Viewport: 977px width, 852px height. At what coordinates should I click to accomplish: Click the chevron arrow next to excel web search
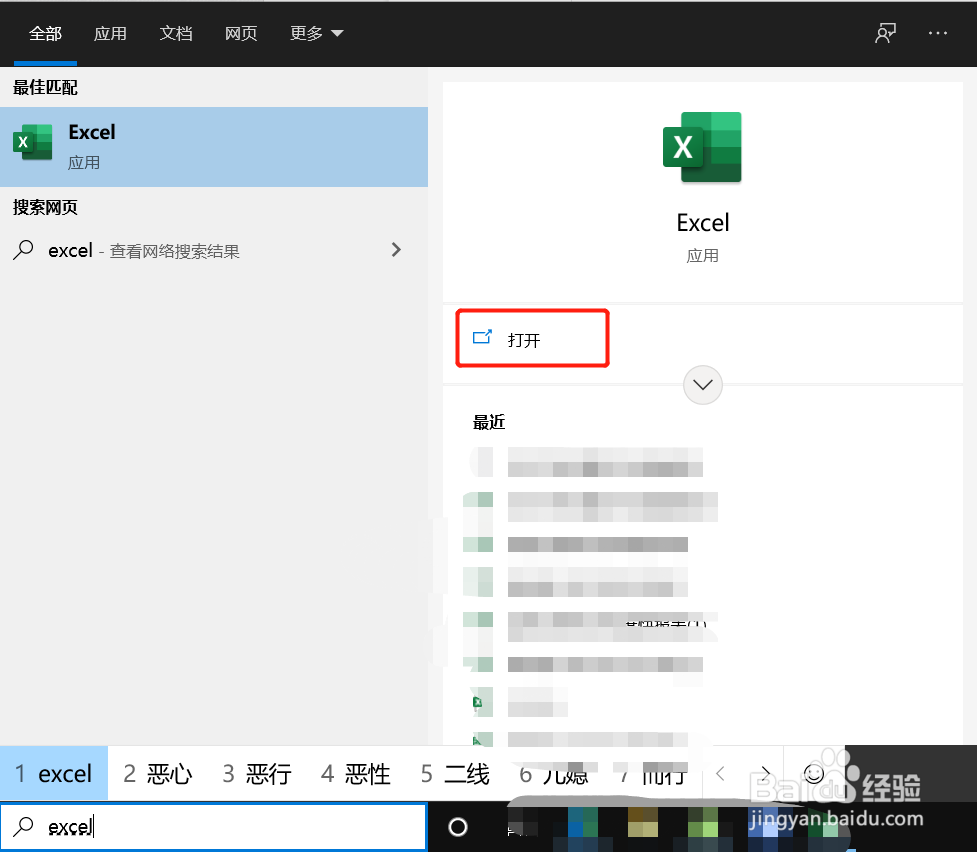[x=396, y=250]
